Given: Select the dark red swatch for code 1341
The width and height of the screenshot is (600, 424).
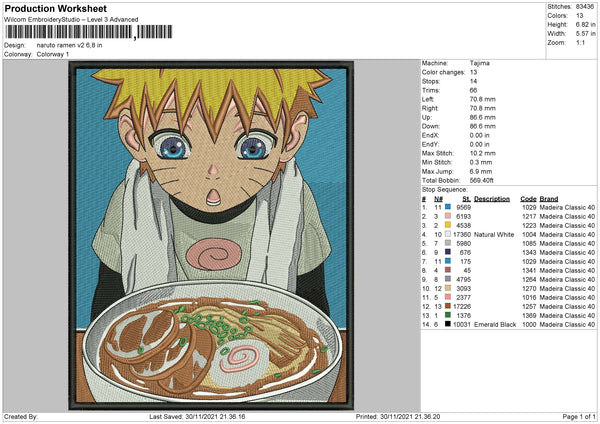Looking at the screenshot, I should tap(448, 270).
